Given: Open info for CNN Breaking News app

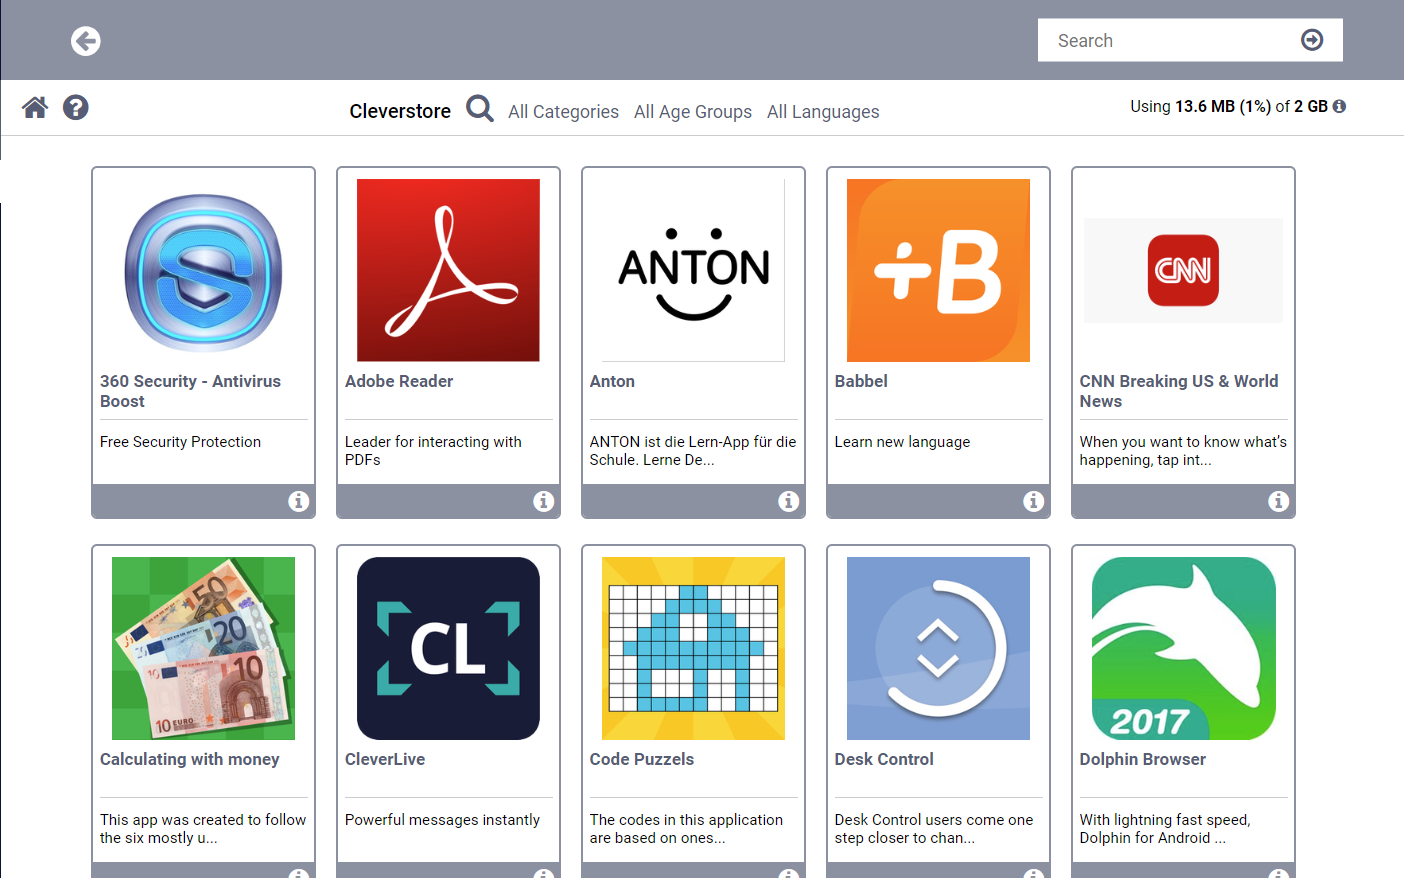Looking at the screenshot, I should pyautogui.click(x=1278, y=501).
